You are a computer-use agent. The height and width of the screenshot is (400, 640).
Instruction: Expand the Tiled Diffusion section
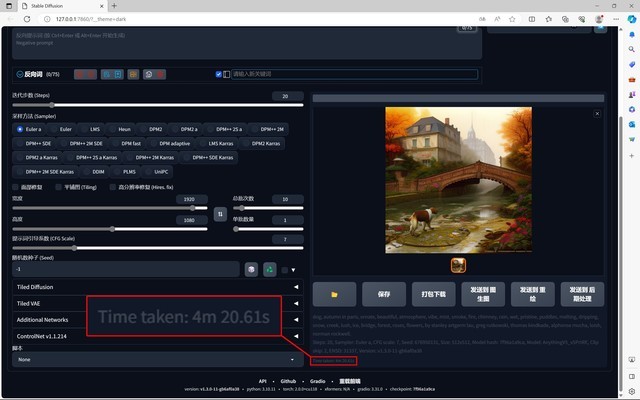tap(155, 287)
